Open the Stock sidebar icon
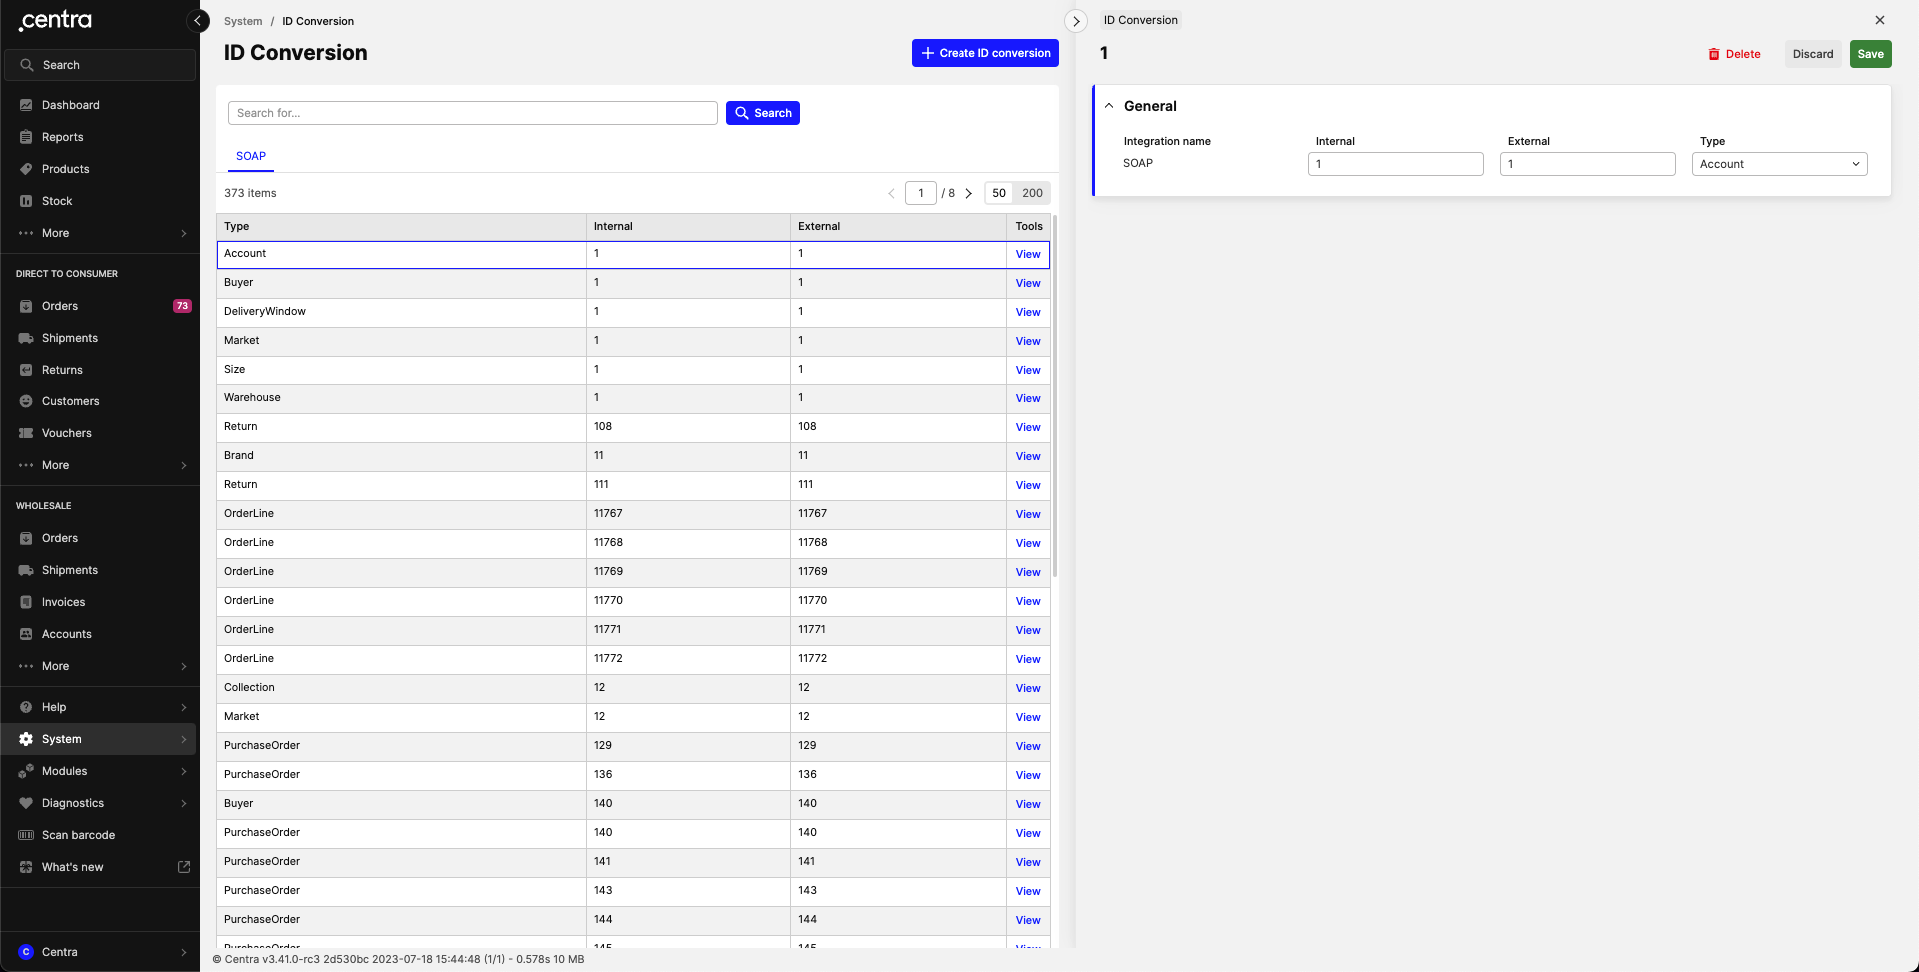 26,201
